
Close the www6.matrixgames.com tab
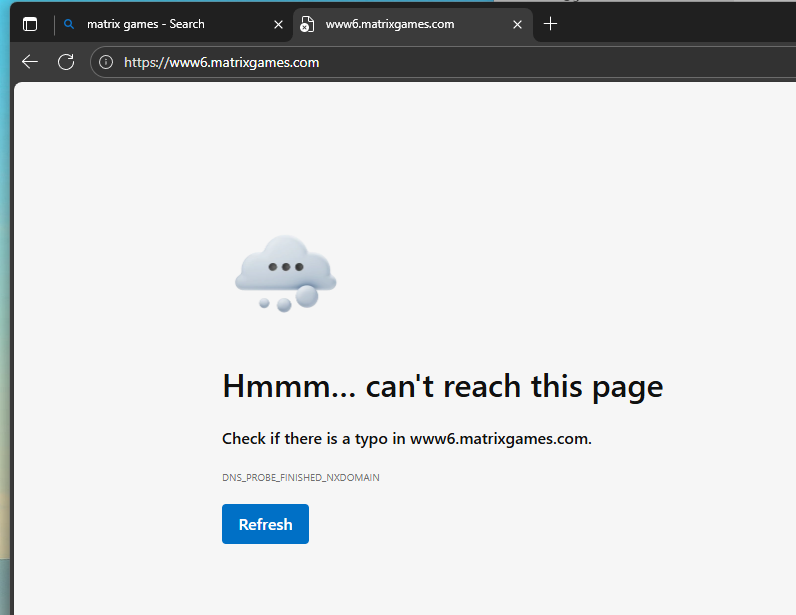click(x=517, y=24)
